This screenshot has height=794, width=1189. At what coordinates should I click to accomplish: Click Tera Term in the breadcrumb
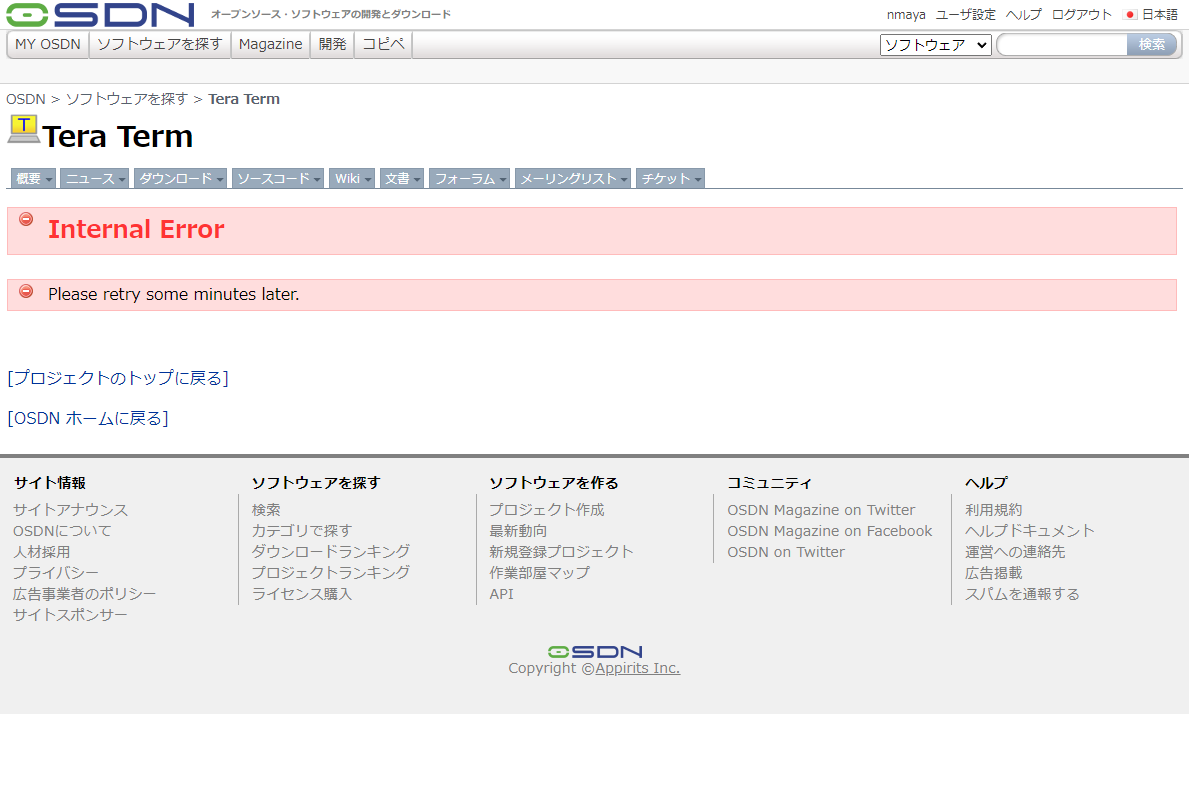coord(244,99)
